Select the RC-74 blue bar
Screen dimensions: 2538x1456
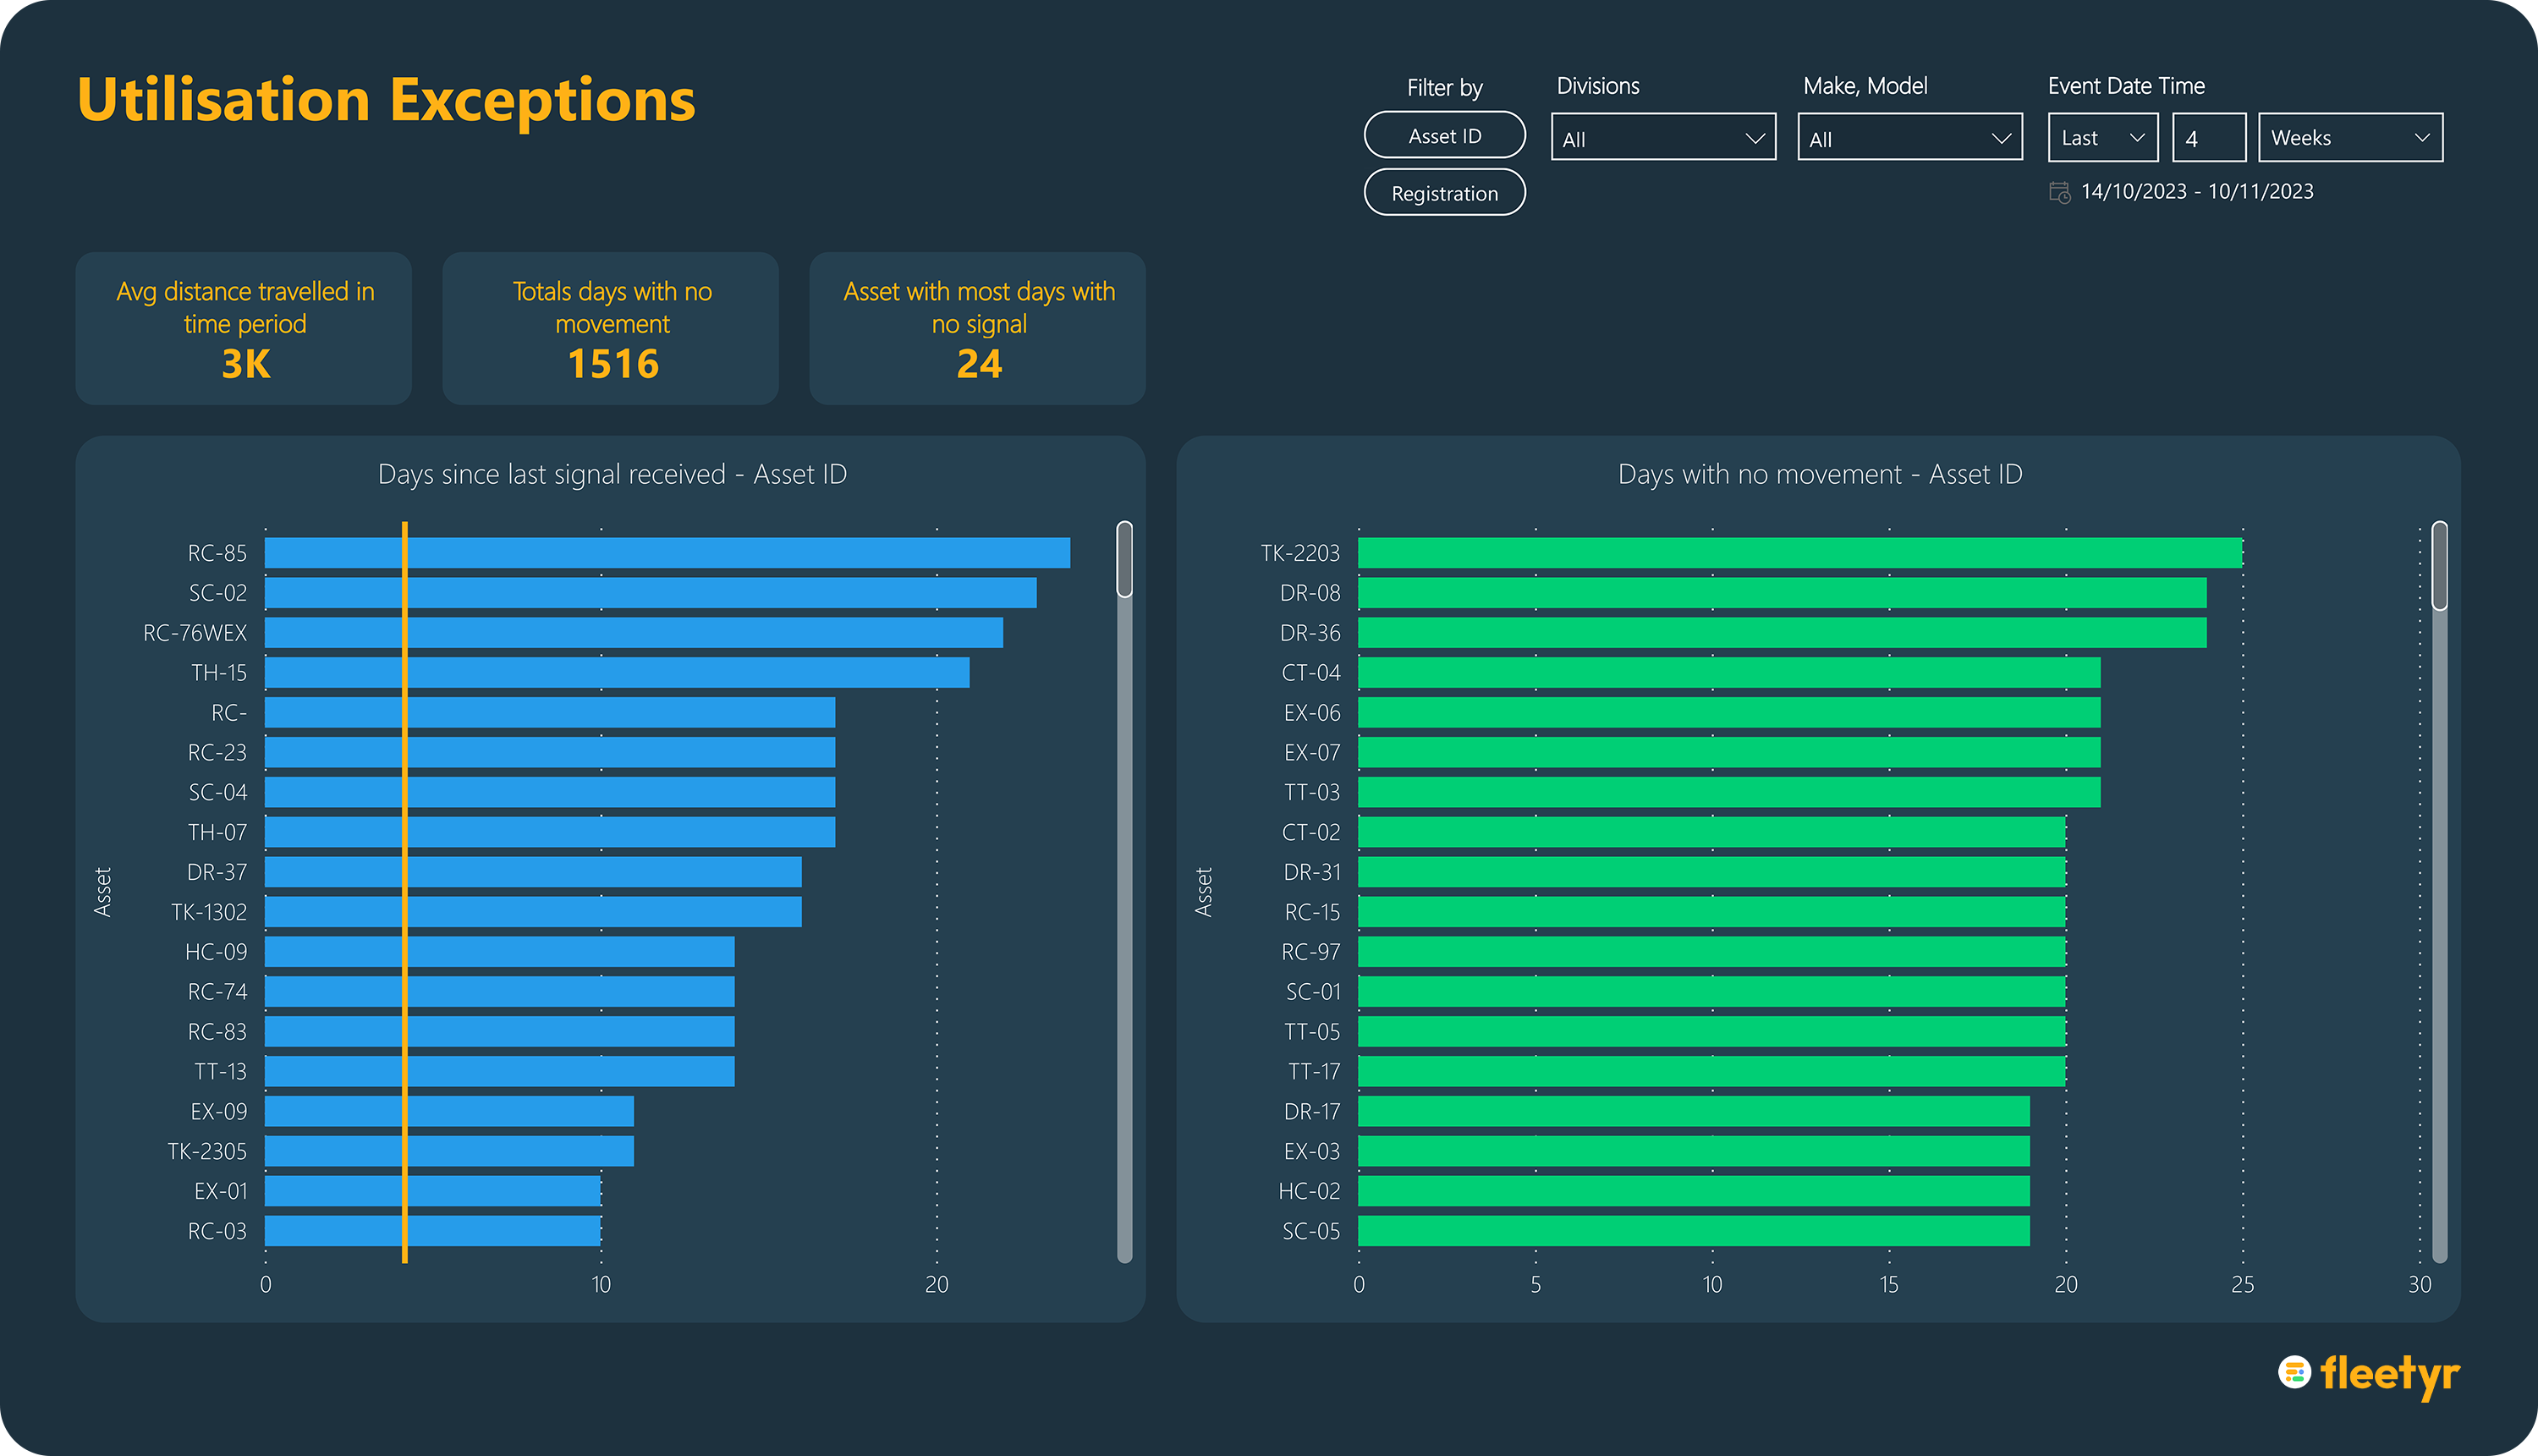pyautogui.click(x=500, y=992)
